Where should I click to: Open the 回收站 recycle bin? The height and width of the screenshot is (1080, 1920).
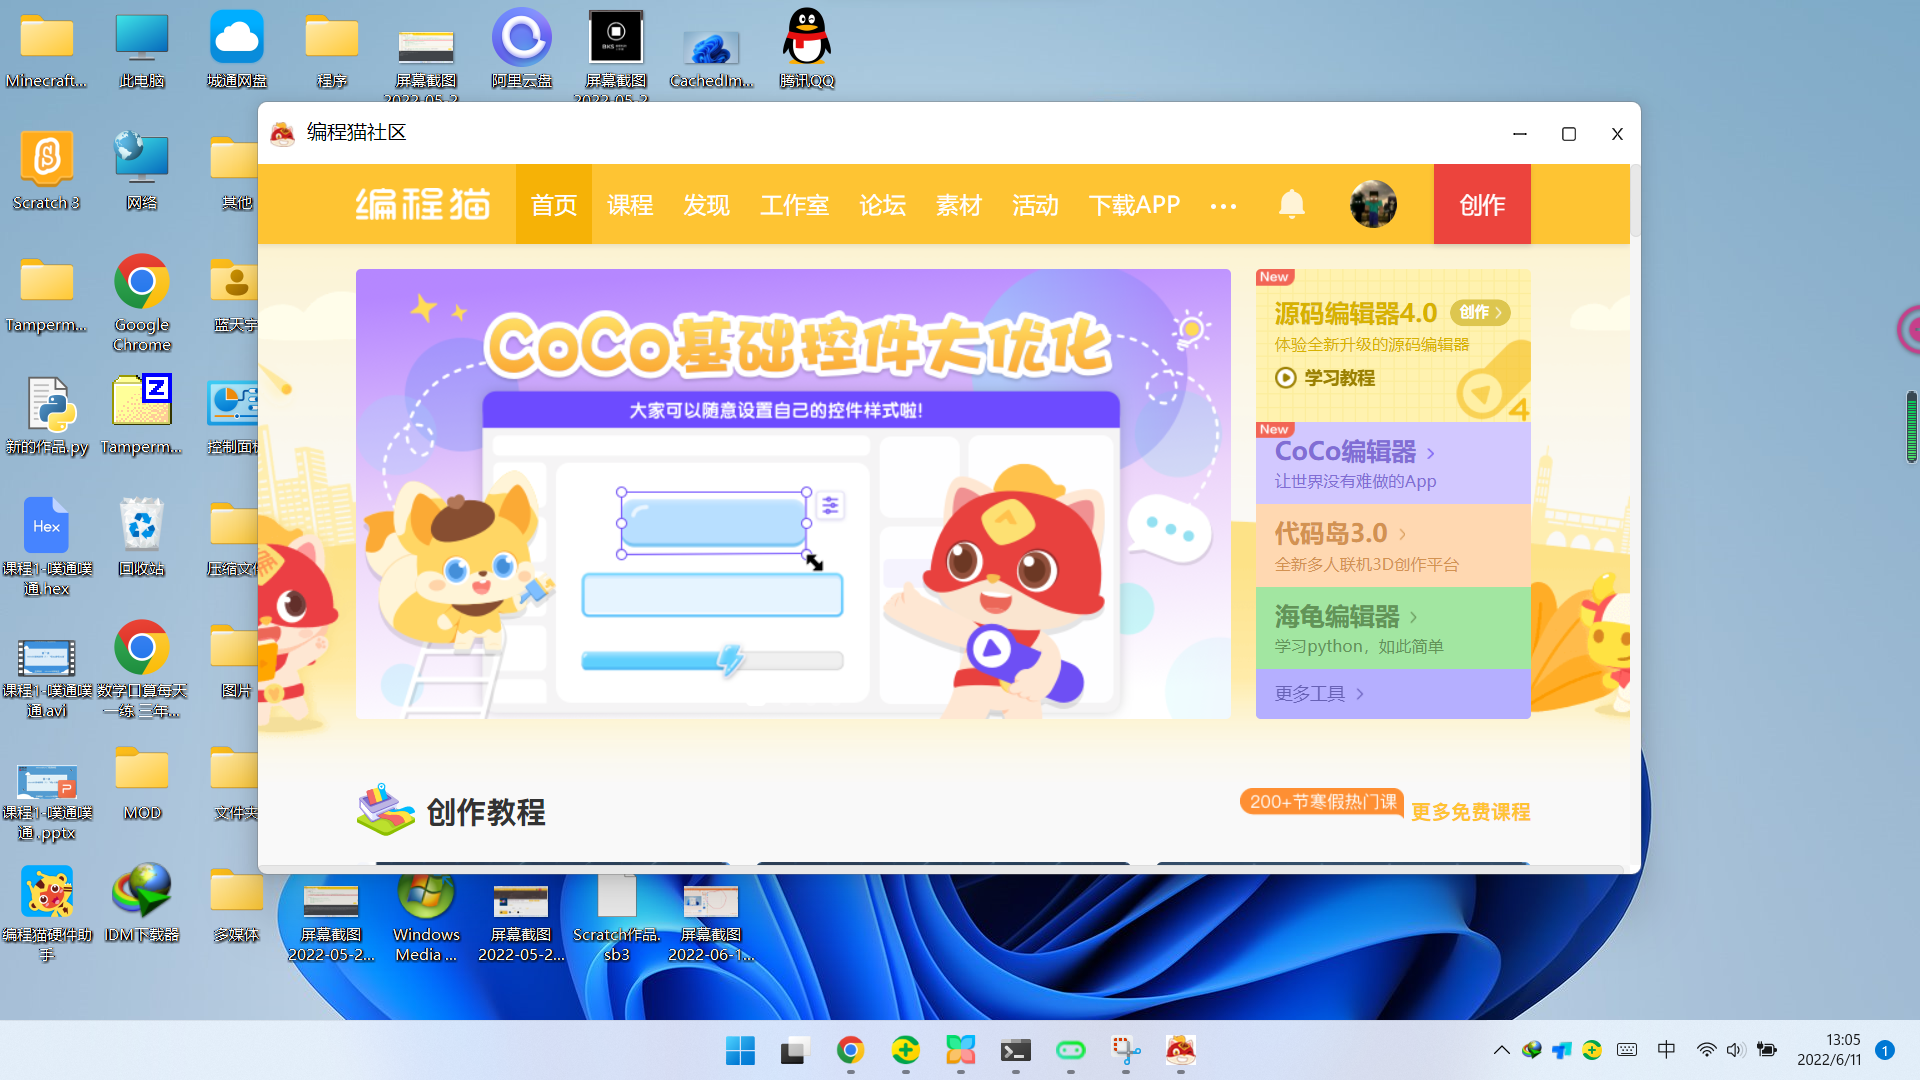tap(142, 538)
